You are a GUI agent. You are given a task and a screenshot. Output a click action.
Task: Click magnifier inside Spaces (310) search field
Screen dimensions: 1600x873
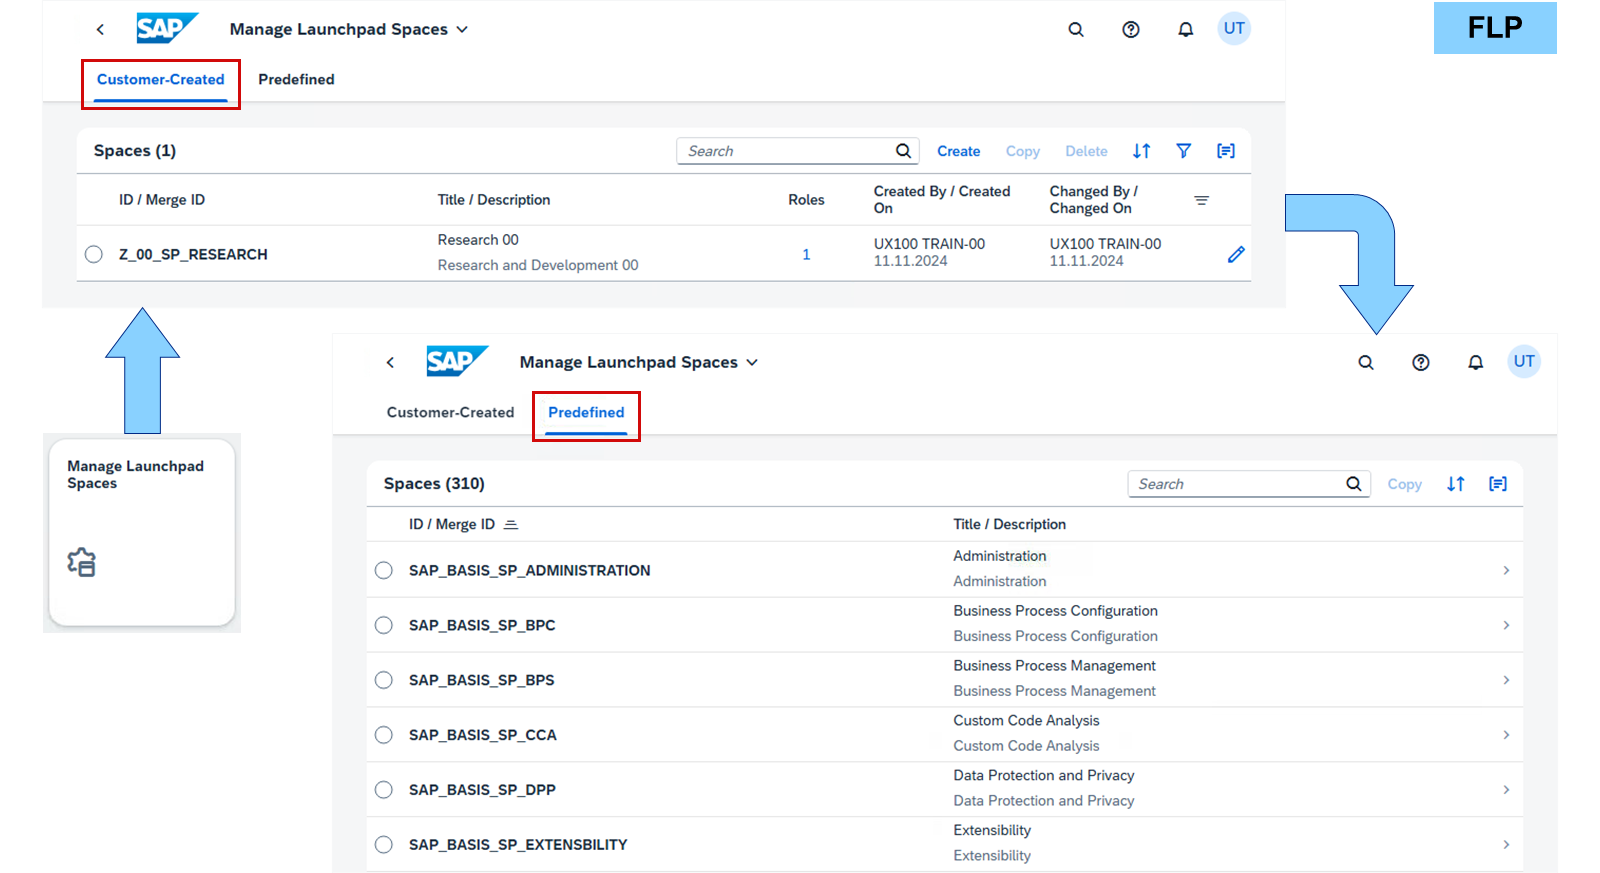(x=1354, y=484)
